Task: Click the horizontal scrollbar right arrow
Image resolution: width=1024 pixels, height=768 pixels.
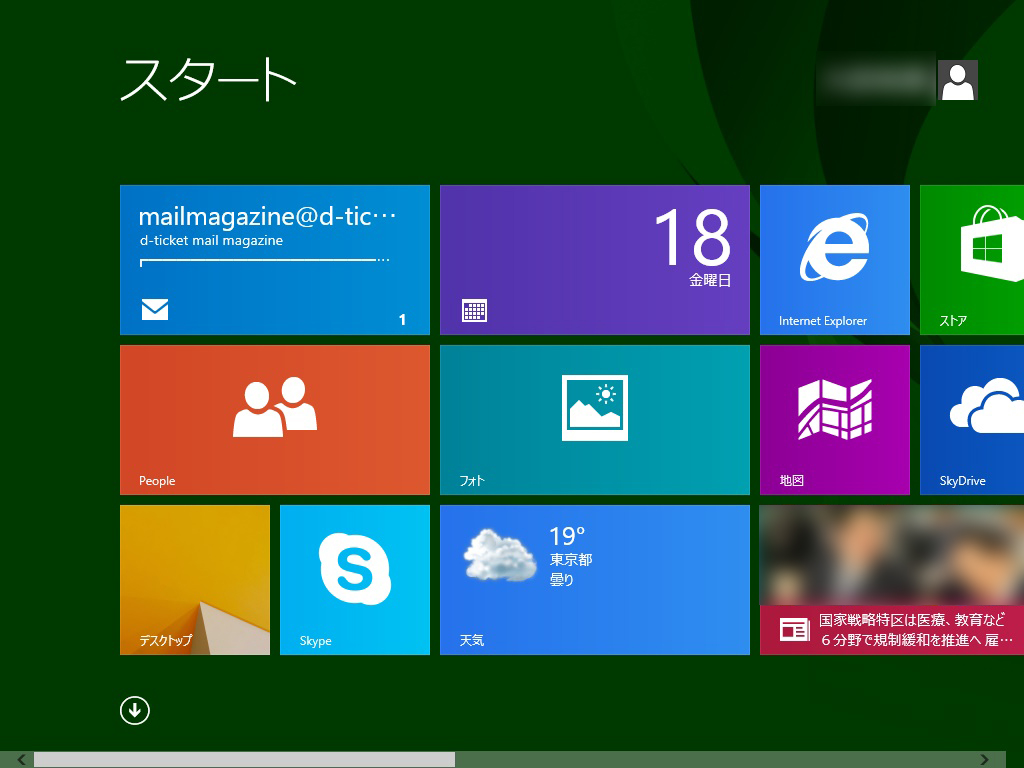Action: click(984, 760)
